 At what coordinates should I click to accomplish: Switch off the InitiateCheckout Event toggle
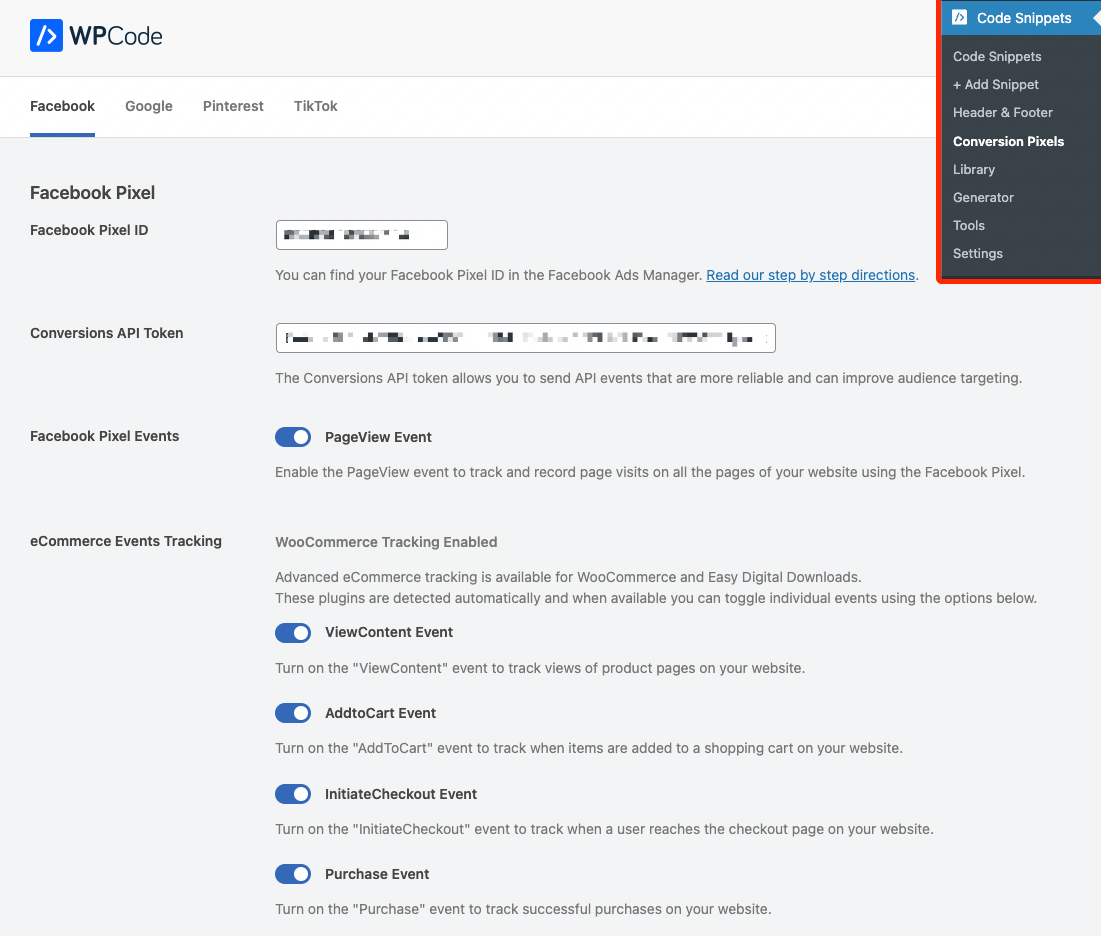[293, 794]
